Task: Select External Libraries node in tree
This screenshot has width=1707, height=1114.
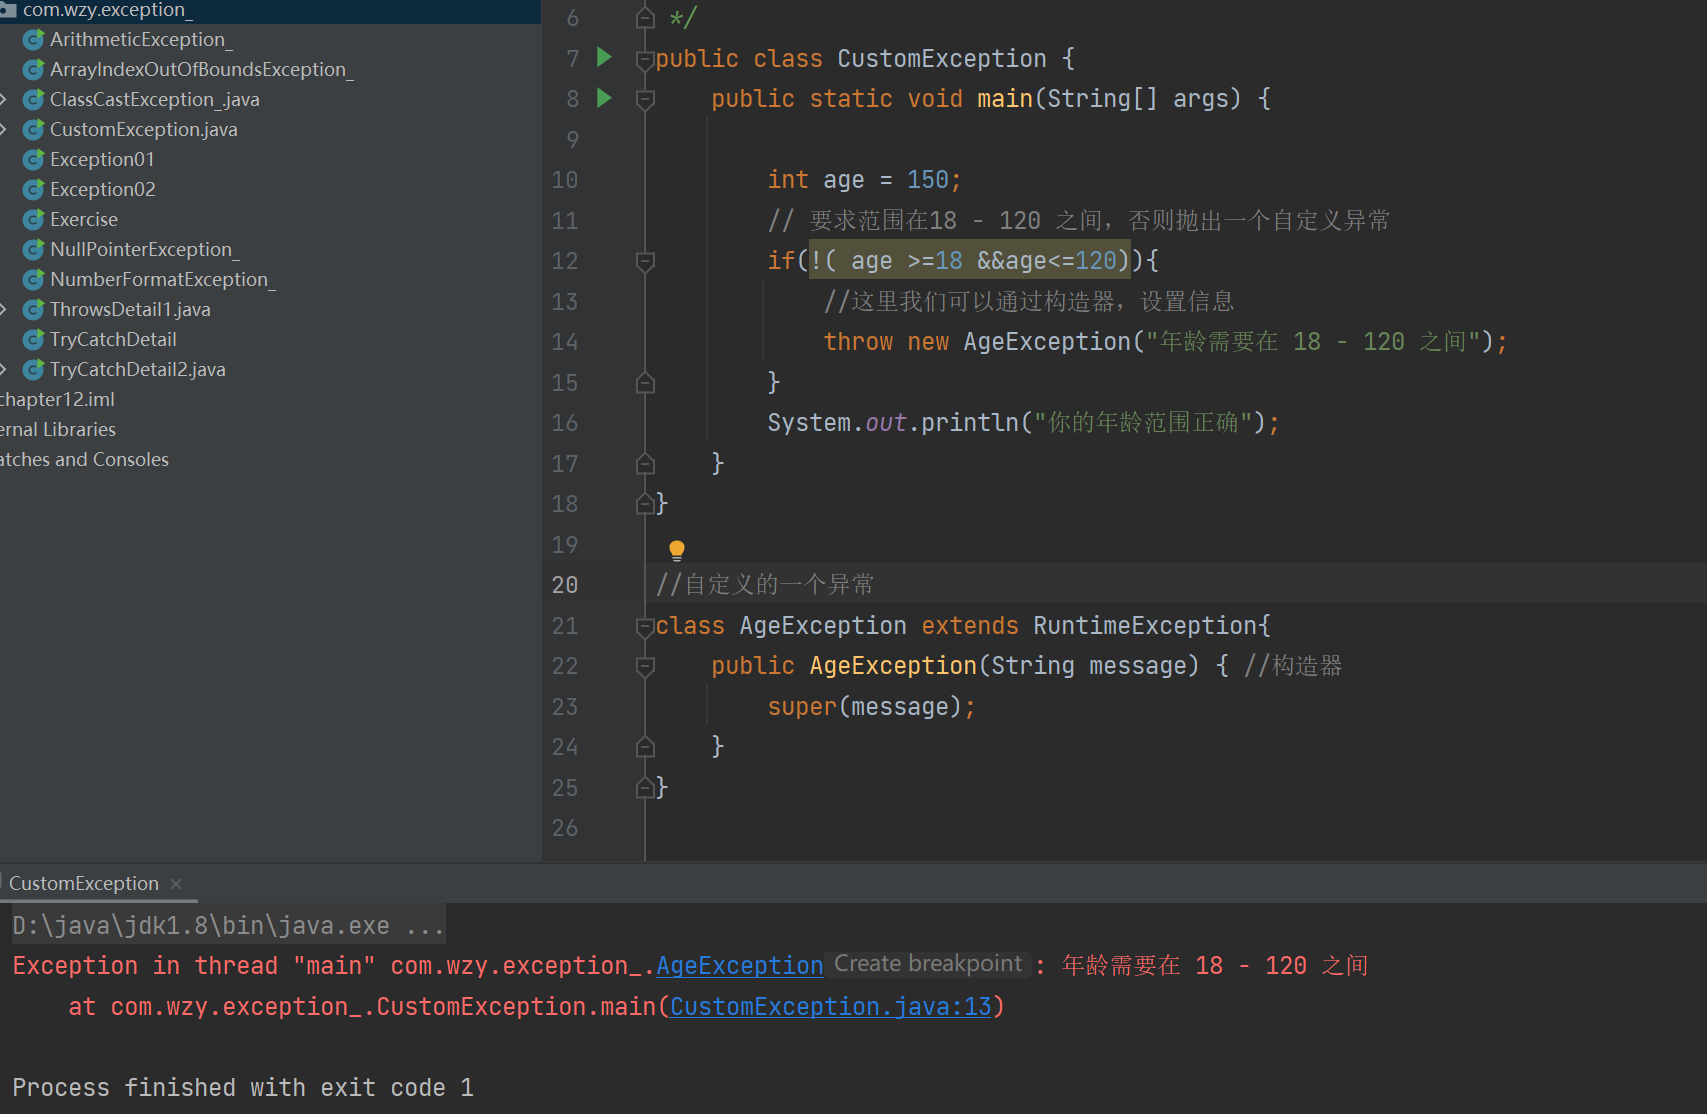Action: tap(58, 430)
